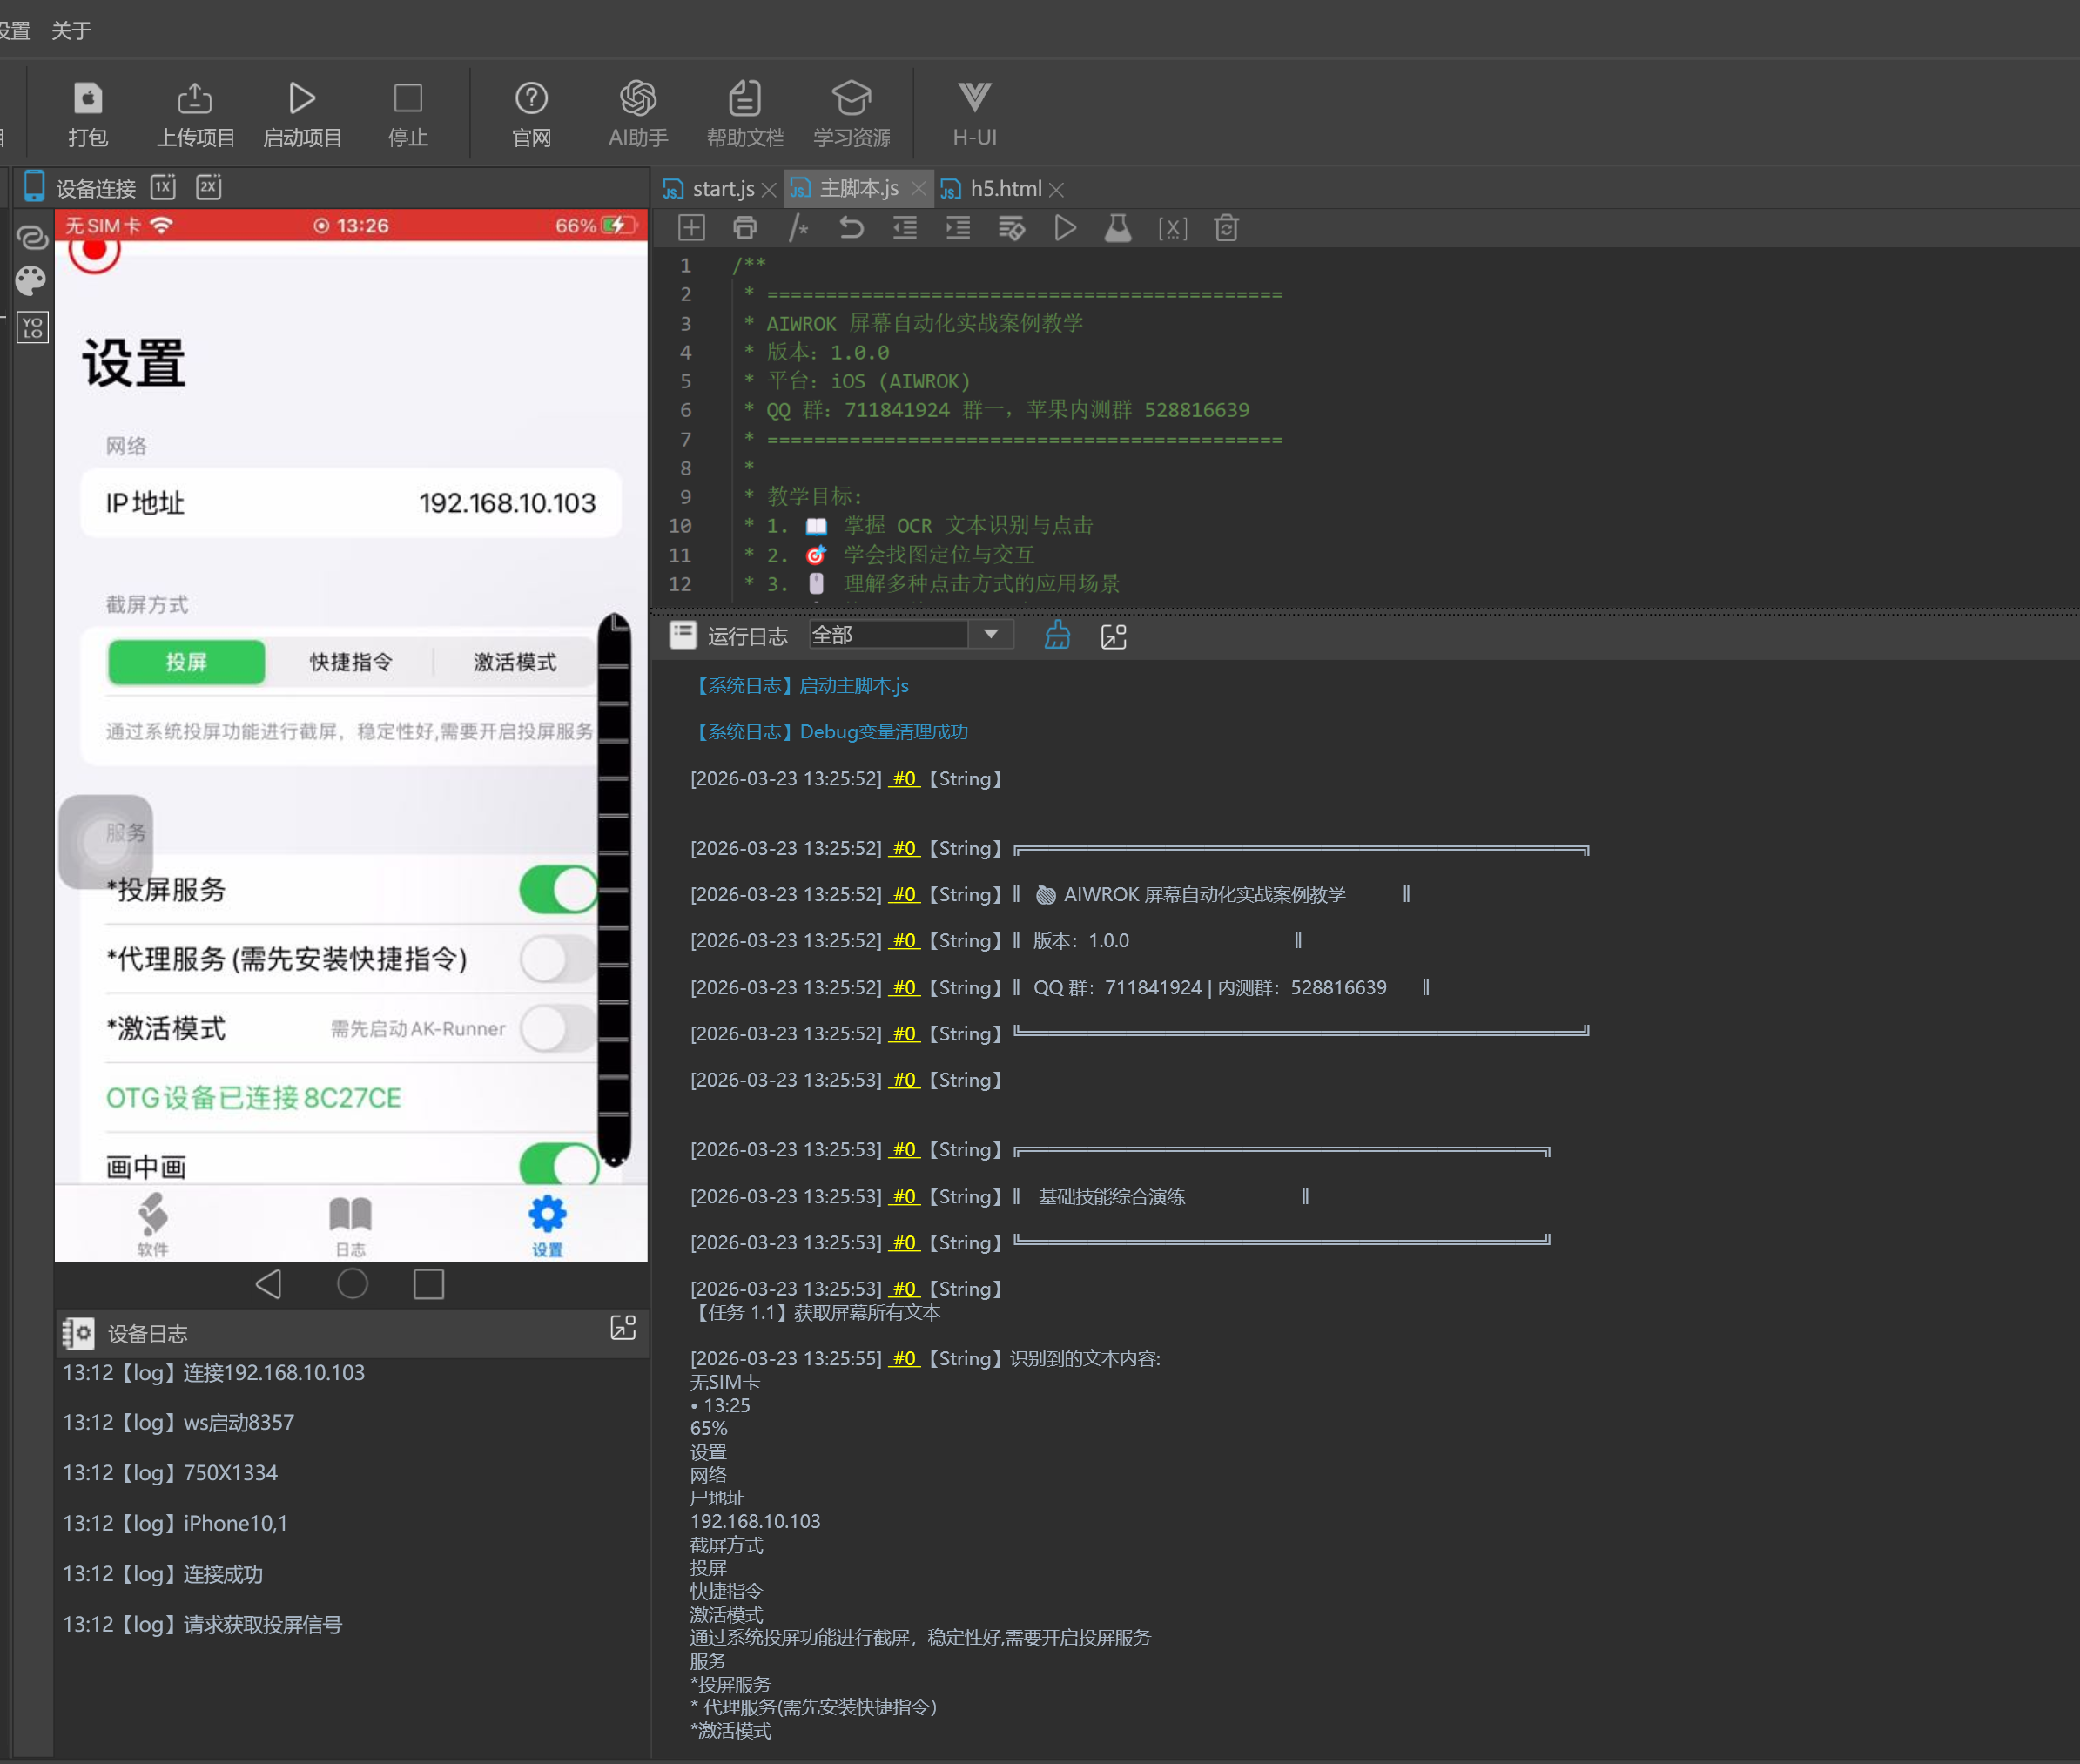
Task: Click the [x] variable icon
Action: click(1172, 229)
